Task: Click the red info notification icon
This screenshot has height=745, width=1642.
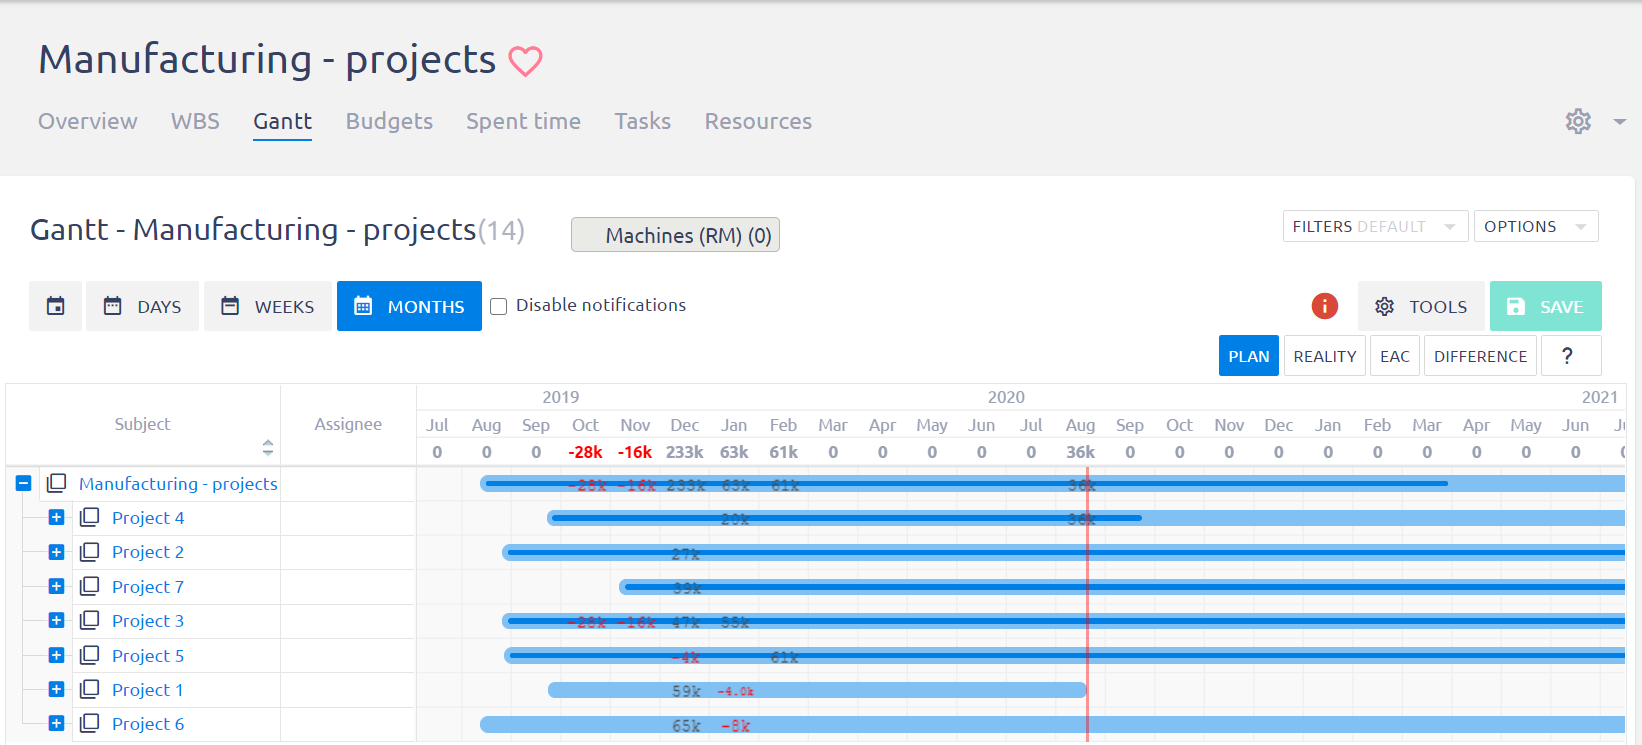Action: click(1324, 306)
